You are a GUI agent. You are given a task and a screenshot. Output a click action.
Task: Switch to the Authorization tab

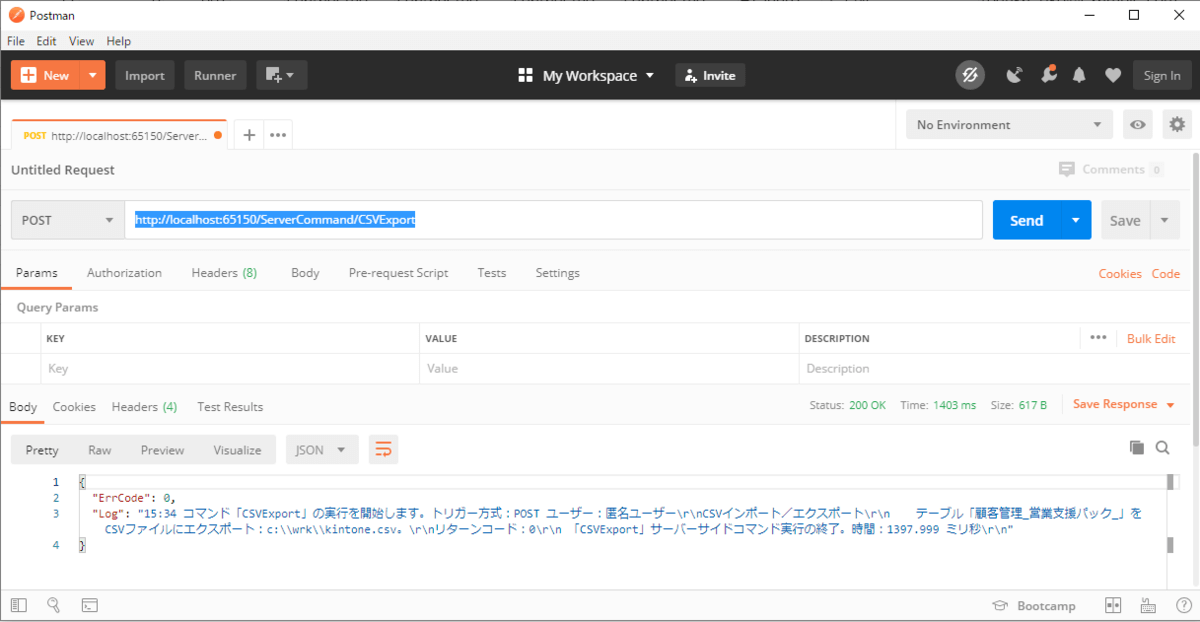pyautogui.click(x=124, y=273)
